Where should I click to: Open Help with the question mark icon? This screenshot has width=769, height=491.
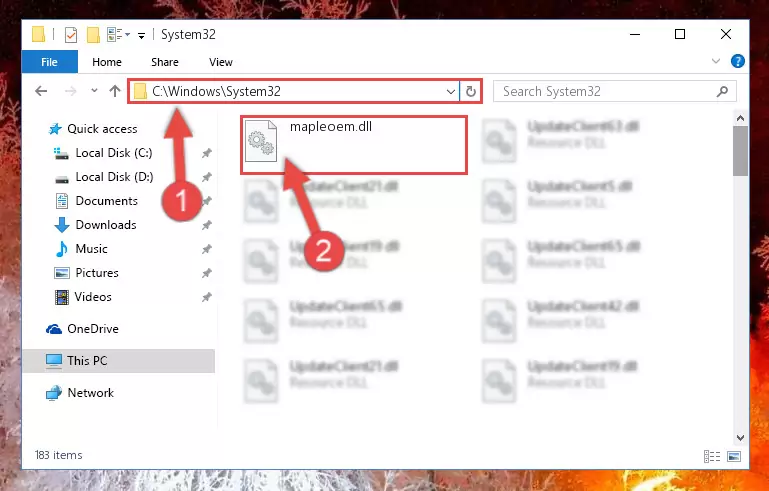738,61
